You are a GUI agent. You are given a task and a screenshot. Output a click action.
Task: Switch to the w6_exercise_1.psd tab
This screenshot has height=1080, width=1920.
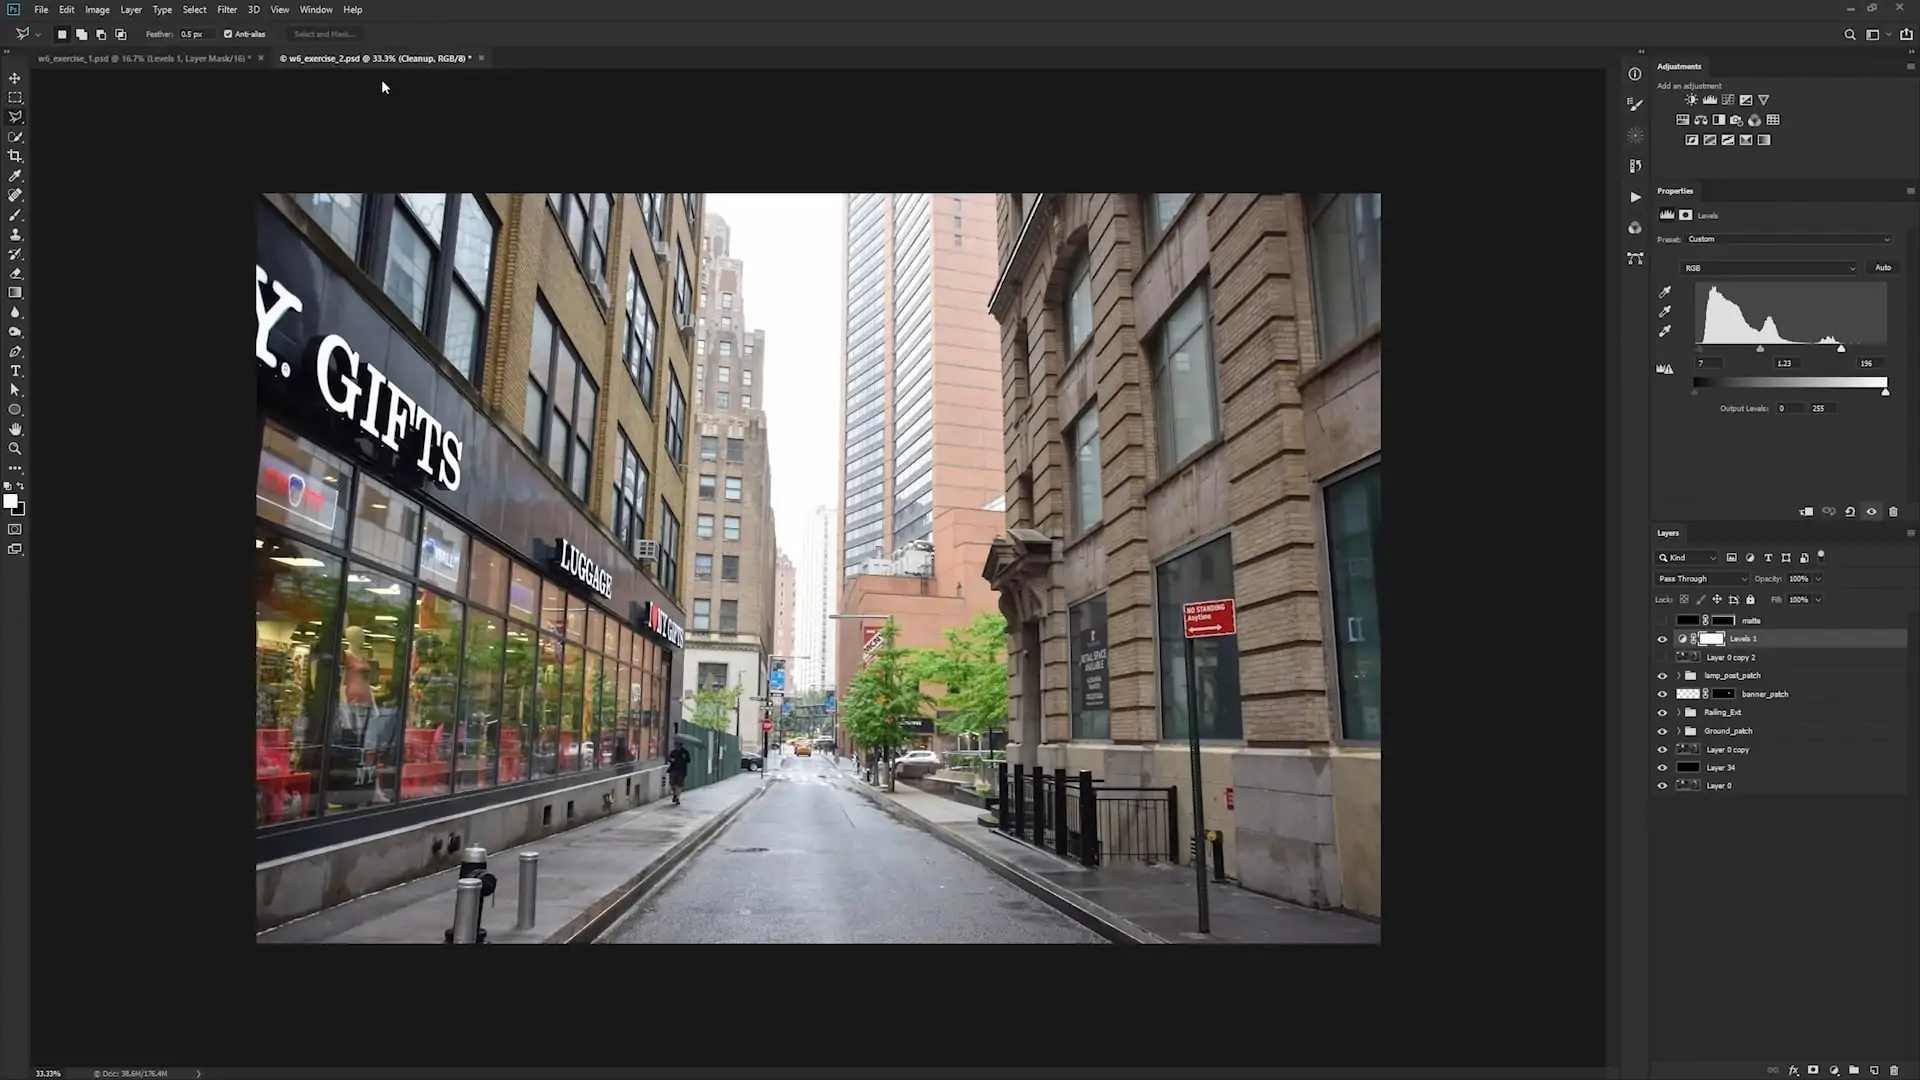pos(143,58)
